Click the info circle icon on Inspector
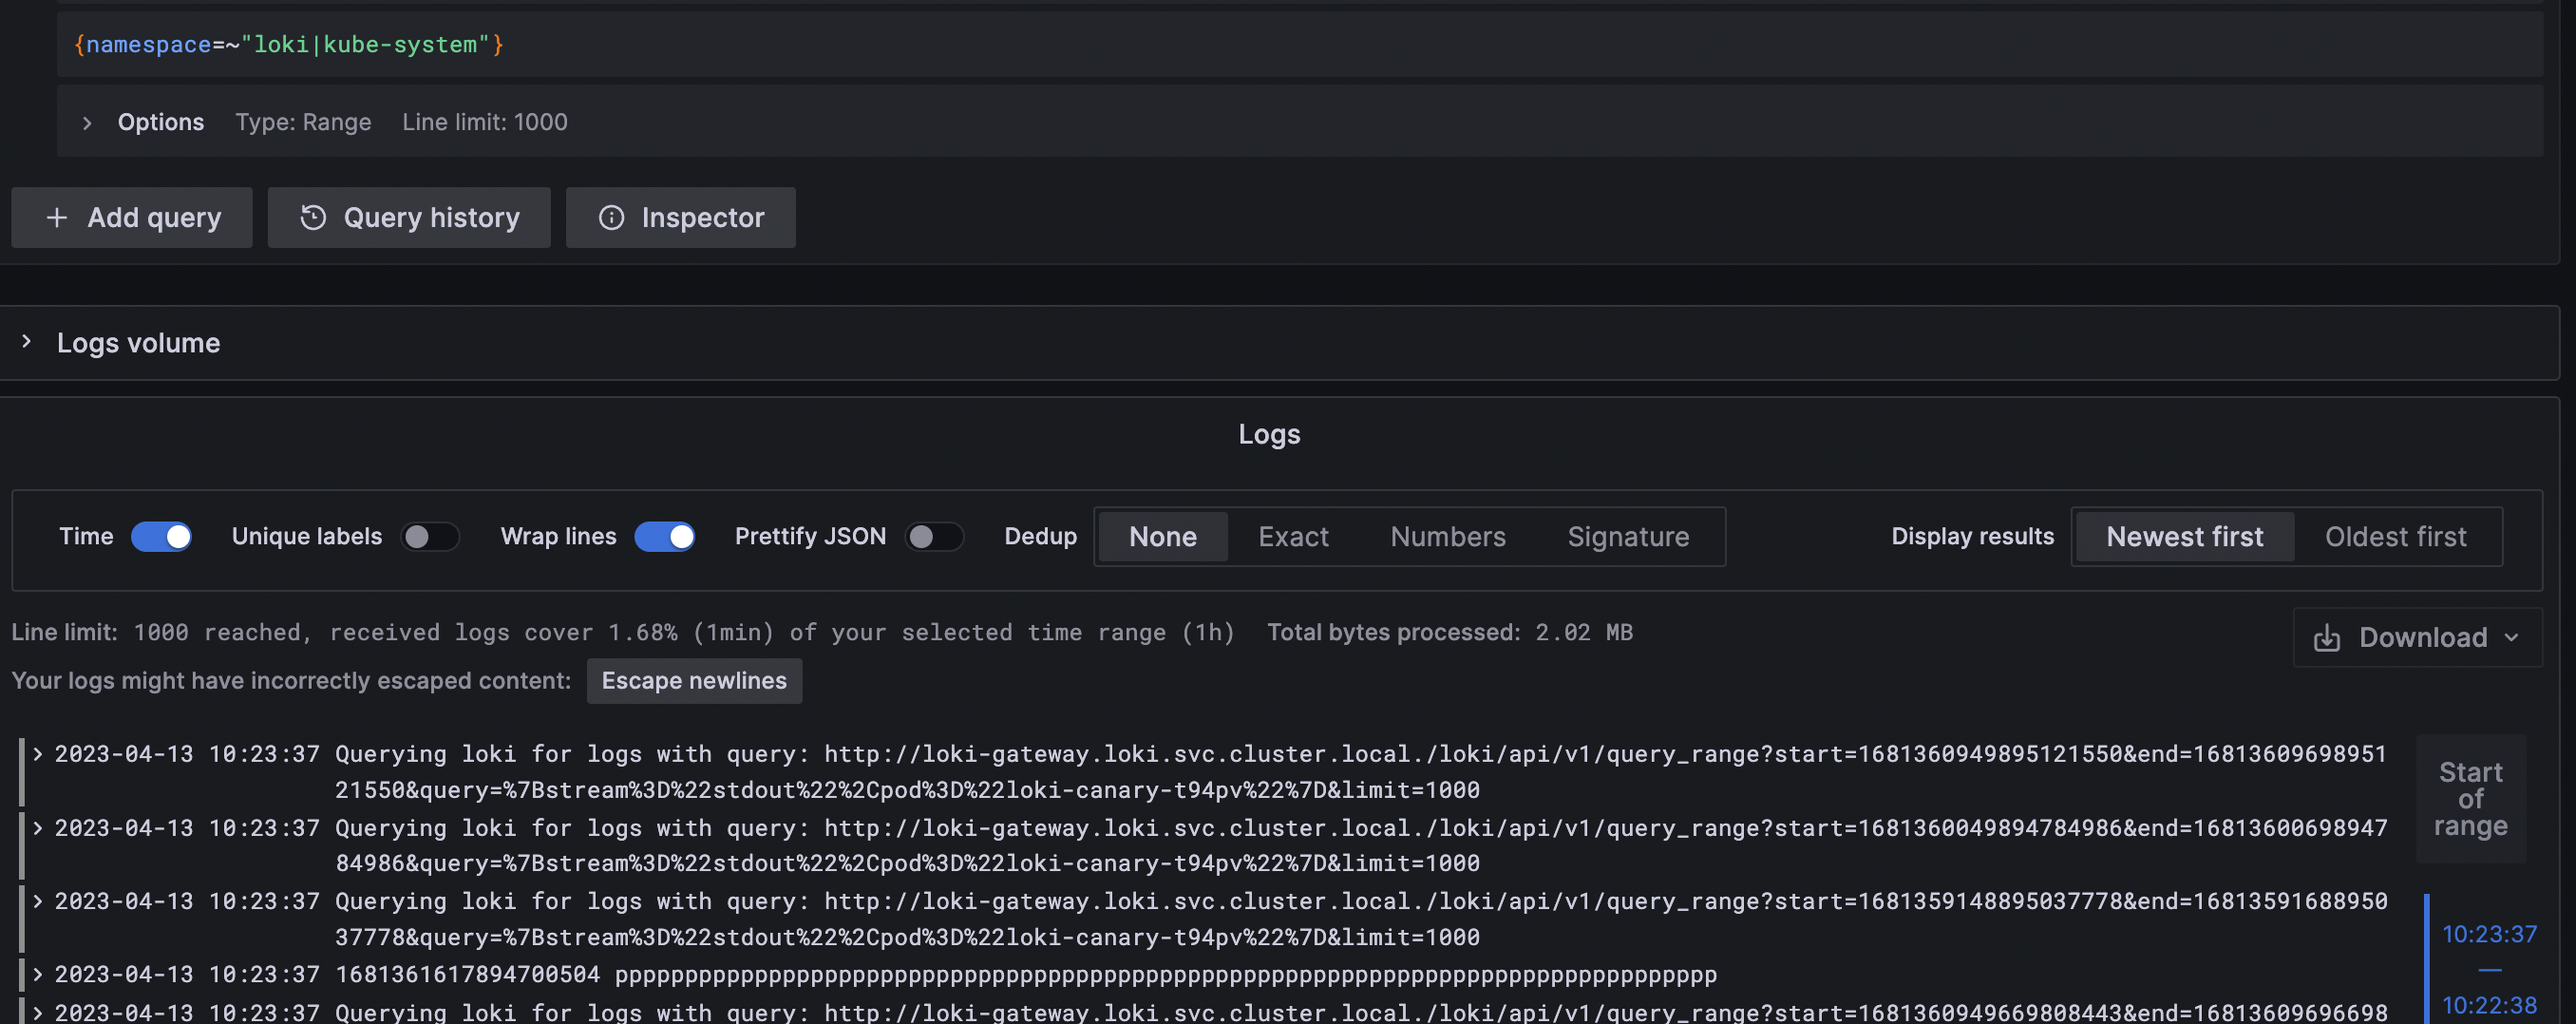This screenshot has height=1024, width=2576. 611,217
